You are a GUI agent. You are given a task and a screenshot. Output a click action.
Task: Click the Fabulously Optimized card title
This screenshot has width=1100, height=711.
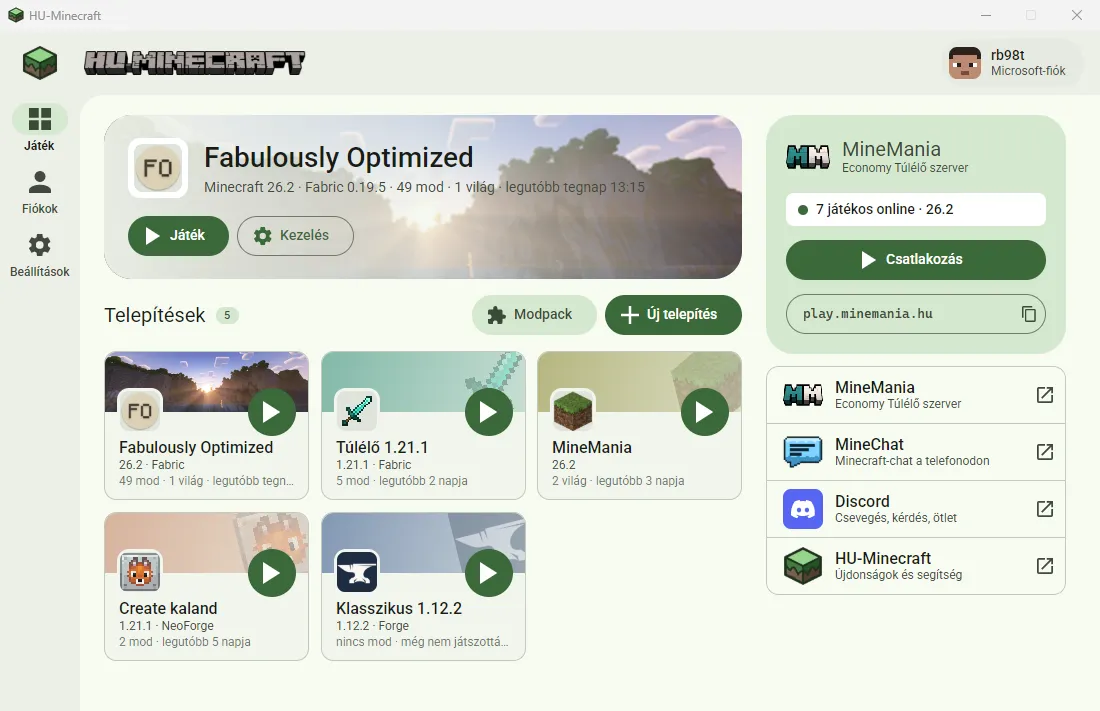pos(196,447)
